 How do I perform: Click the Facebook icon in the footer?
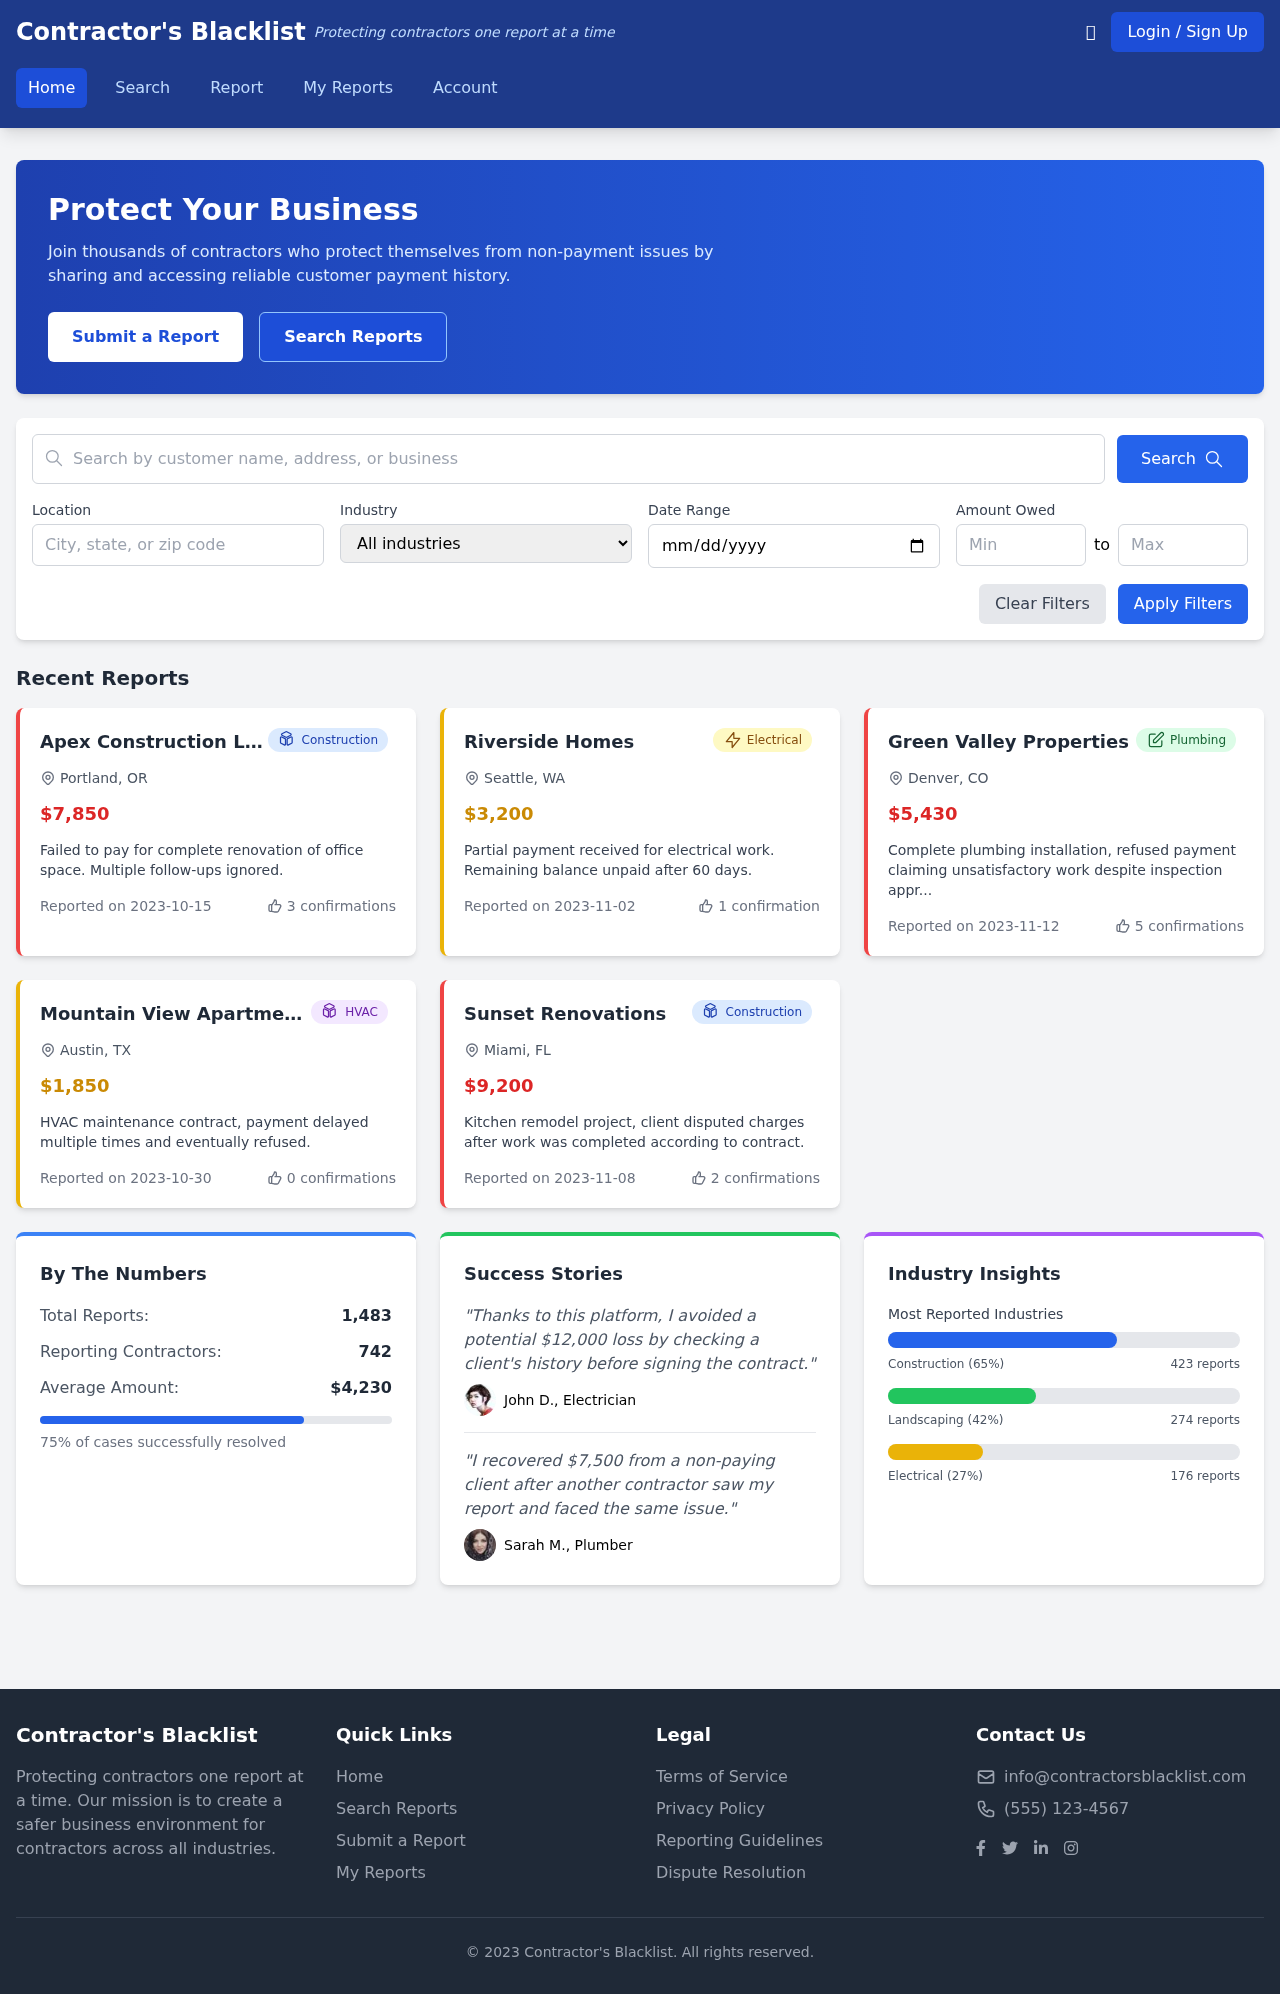pos(981,1848)
